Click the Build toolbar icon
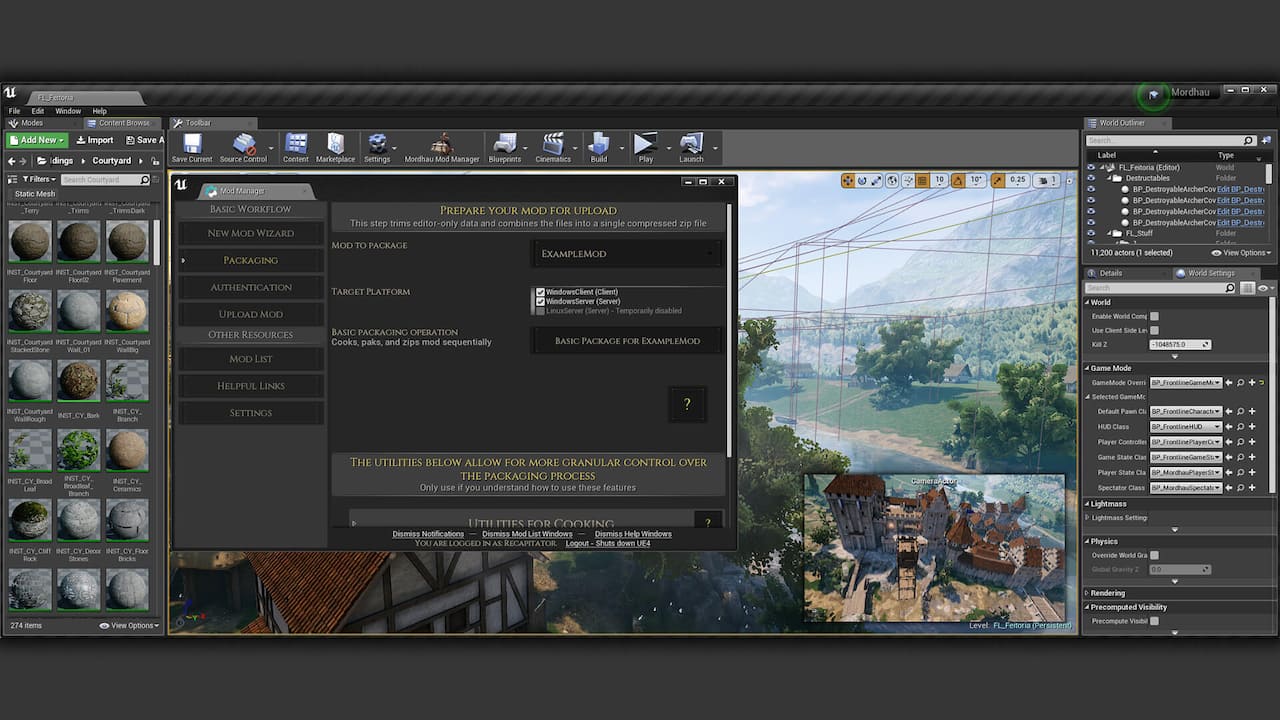Image resolution: width=1280 pixels, height=720 pixels. click(x=598, y=148)
